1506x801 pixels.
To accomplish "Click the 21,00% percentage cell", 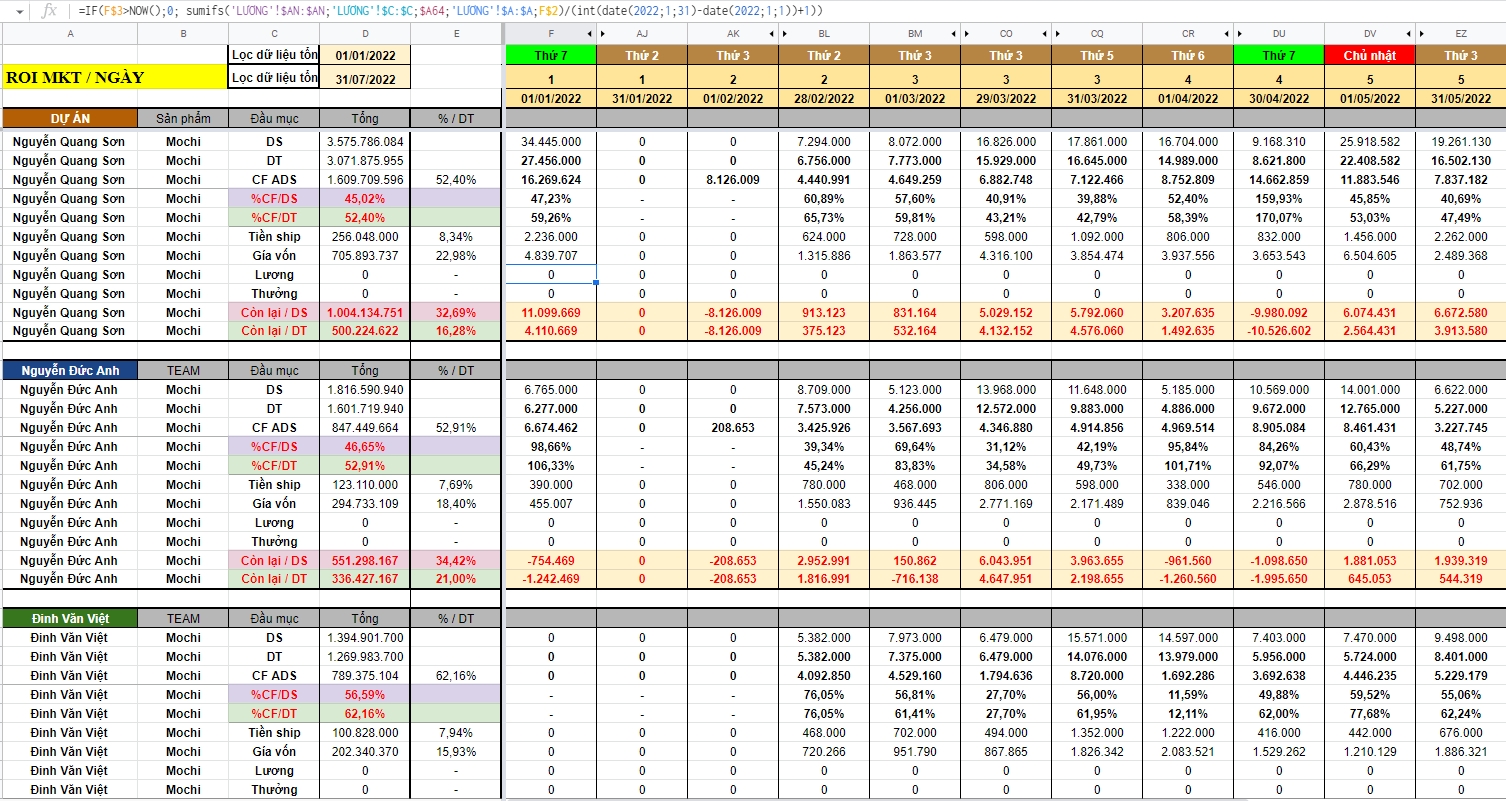I will pyautogui.click(x=456, y=579).
